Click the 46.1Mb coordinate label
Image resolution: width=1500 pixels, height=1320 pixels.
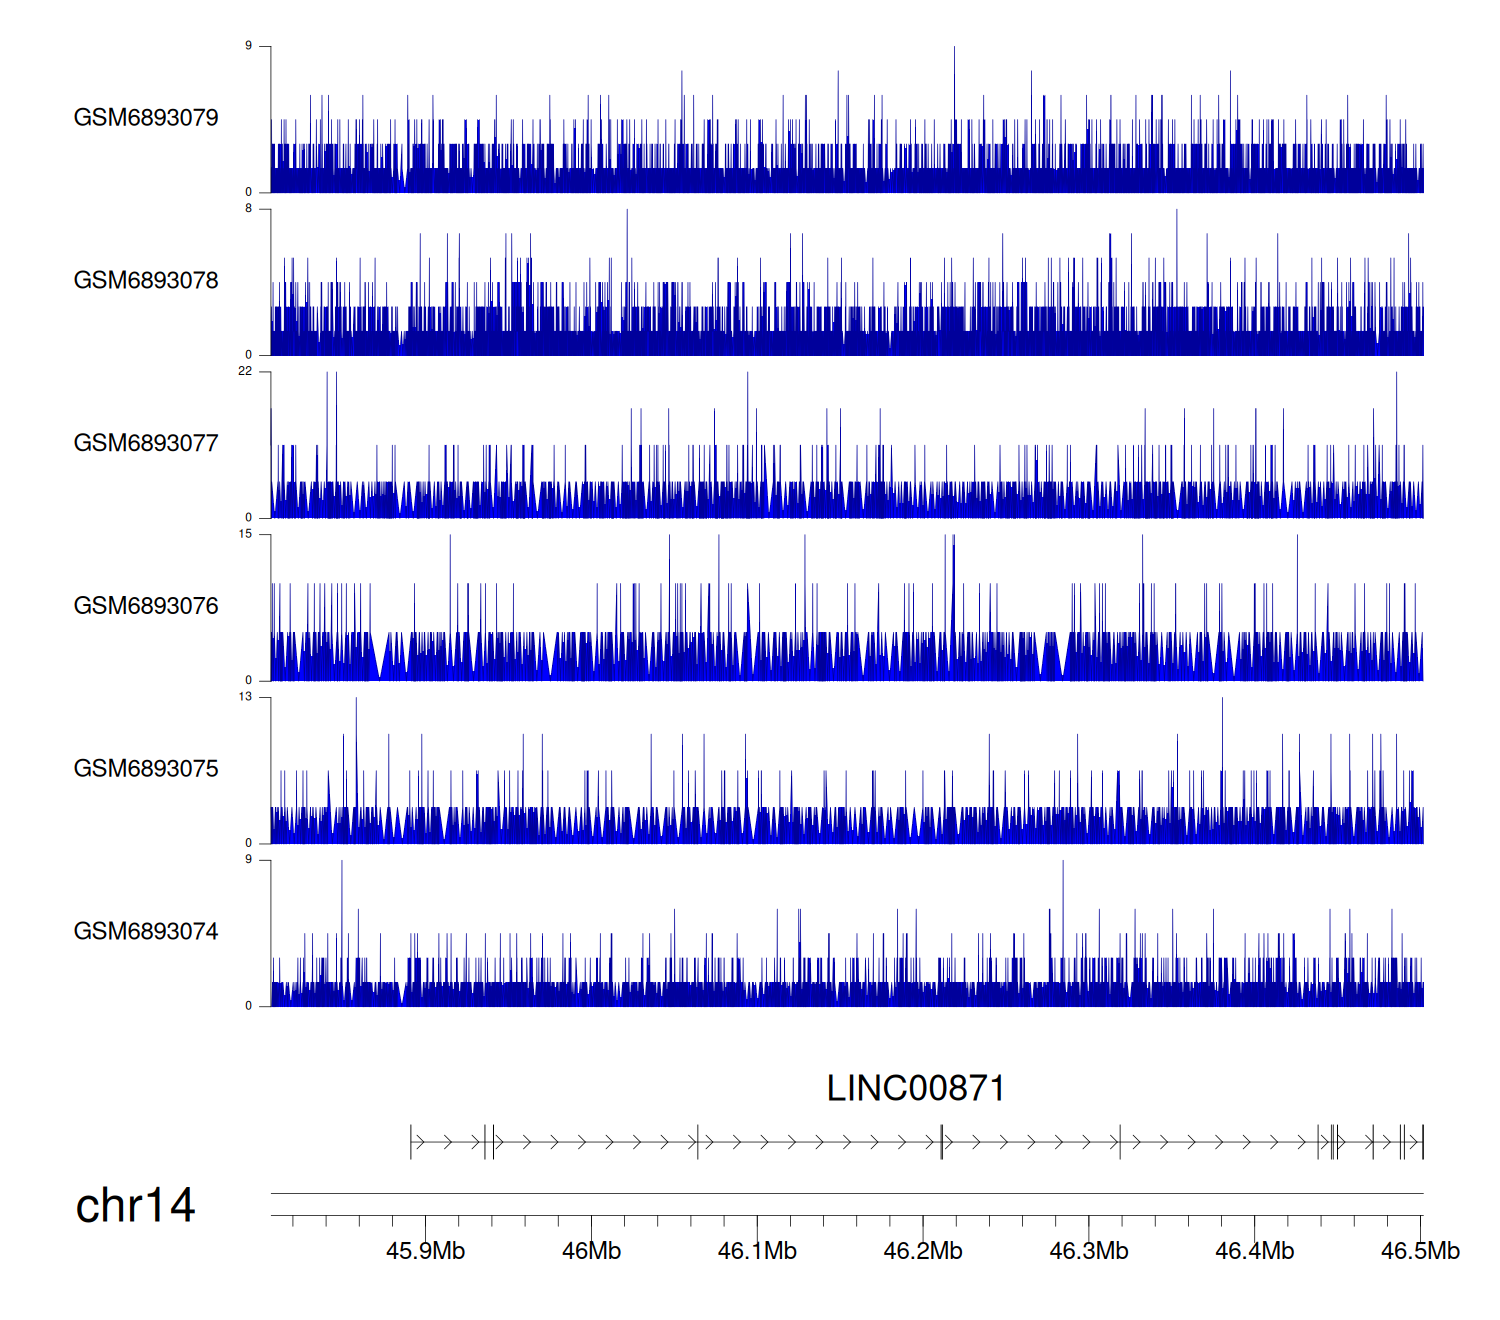pyautogui.click(x=757, y=1252)
